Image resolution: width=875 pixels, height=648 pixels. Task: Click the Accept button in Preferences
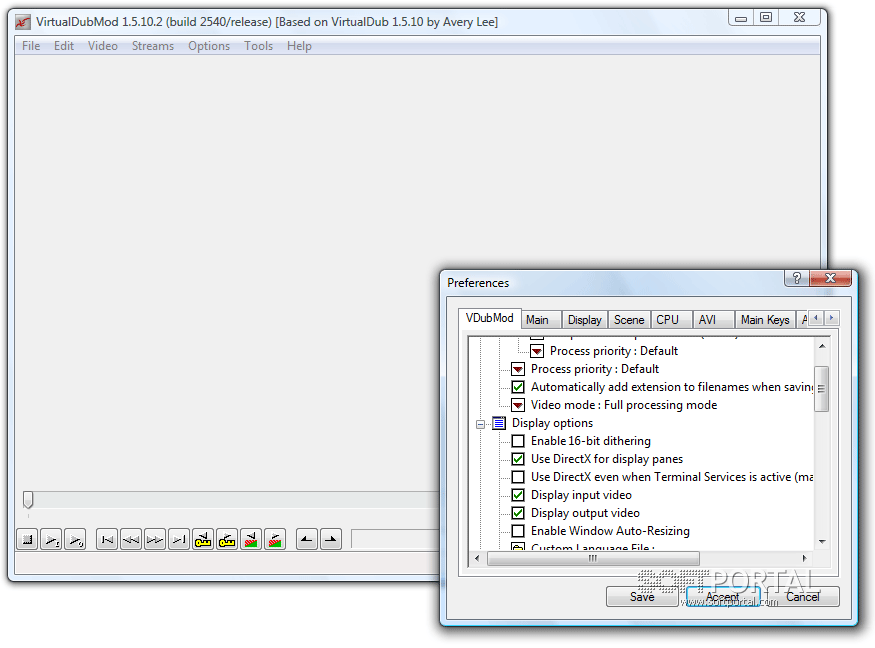723,597
